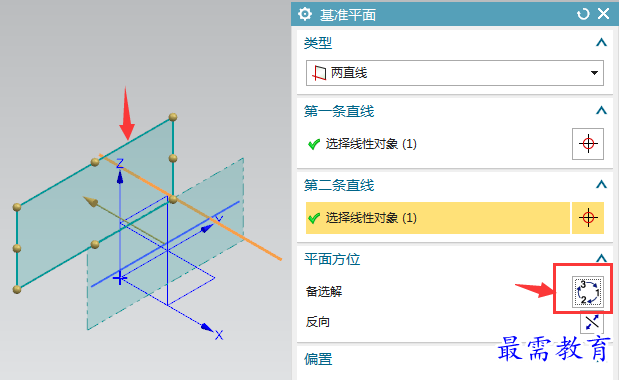Click the blue Z axis arrow

pos(120,177)
